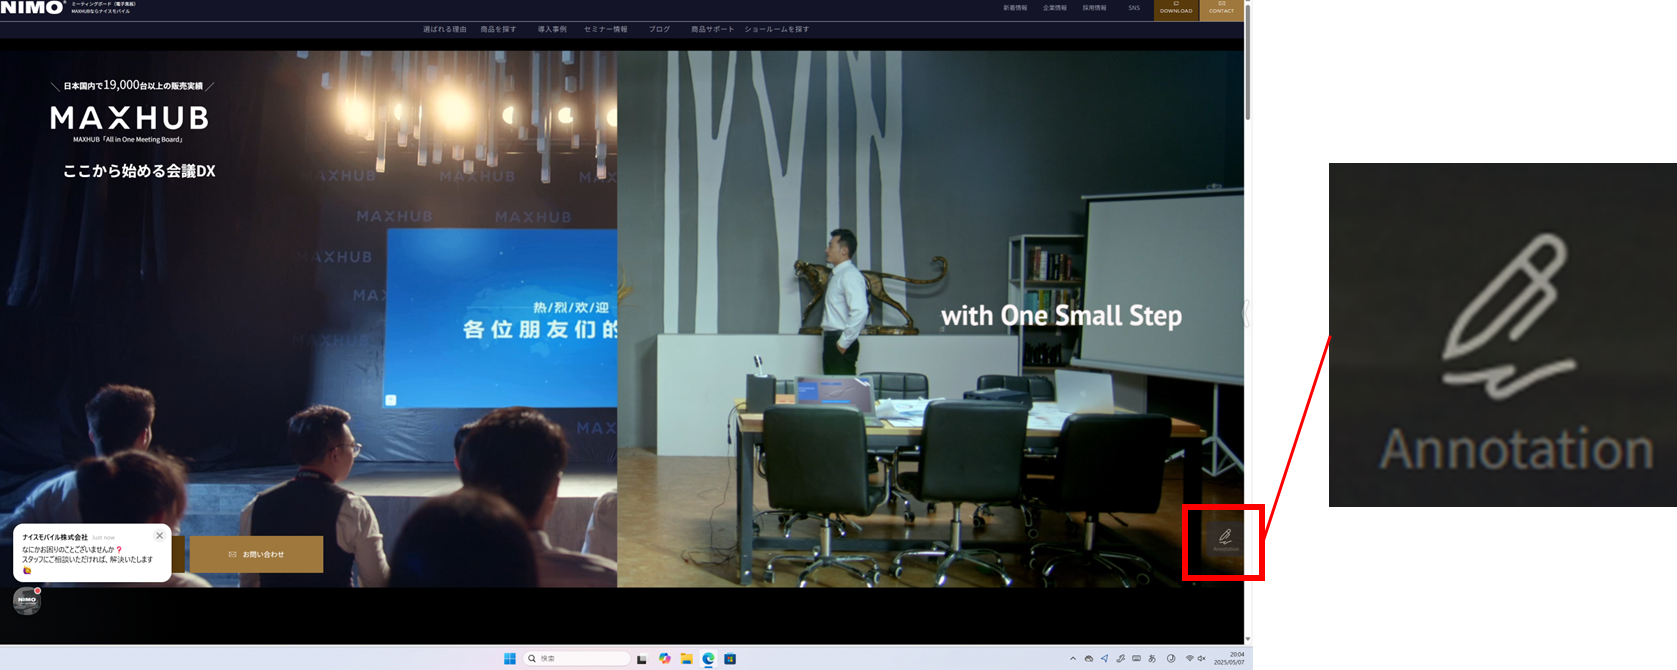Screen dimensions: 1677x670
Task: Toggle the あ IME input mode indicator
Action: tap(1152, 659)
